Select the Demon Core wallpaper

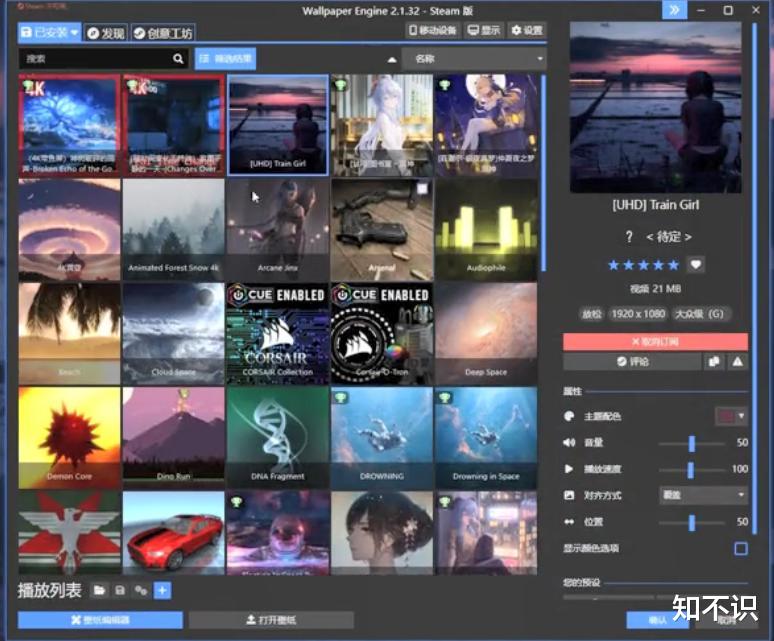coord(69,438)
